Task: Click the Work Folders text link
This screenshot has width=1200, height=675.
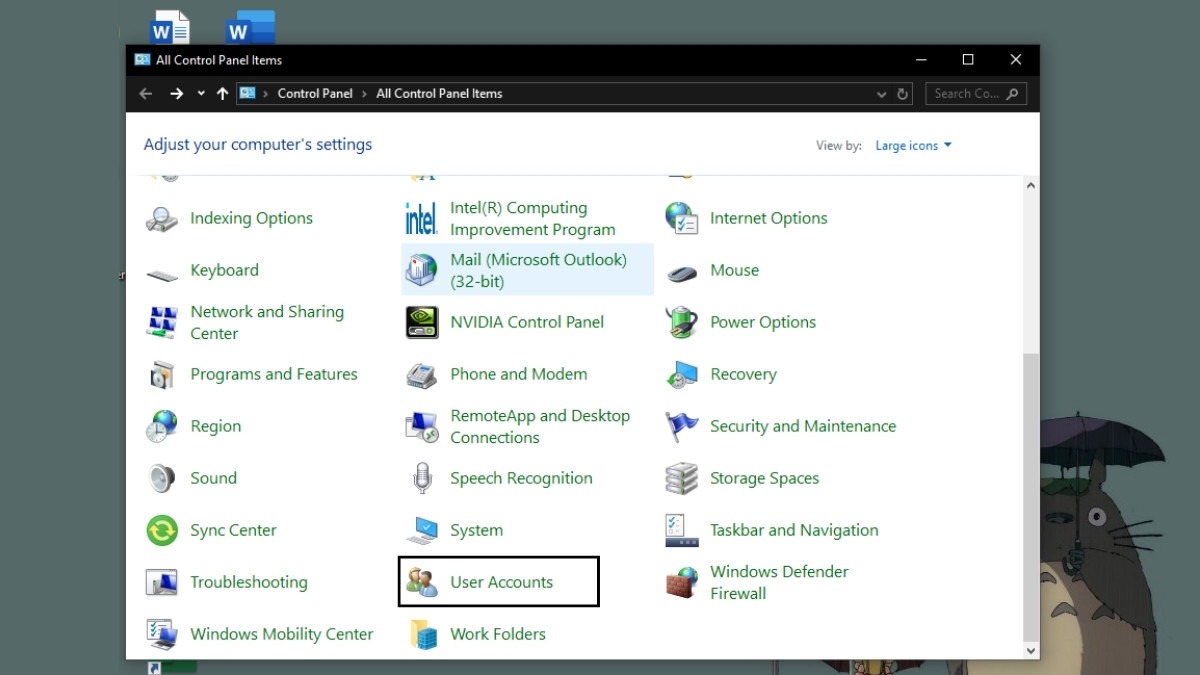Action: (x=498, y=634)
